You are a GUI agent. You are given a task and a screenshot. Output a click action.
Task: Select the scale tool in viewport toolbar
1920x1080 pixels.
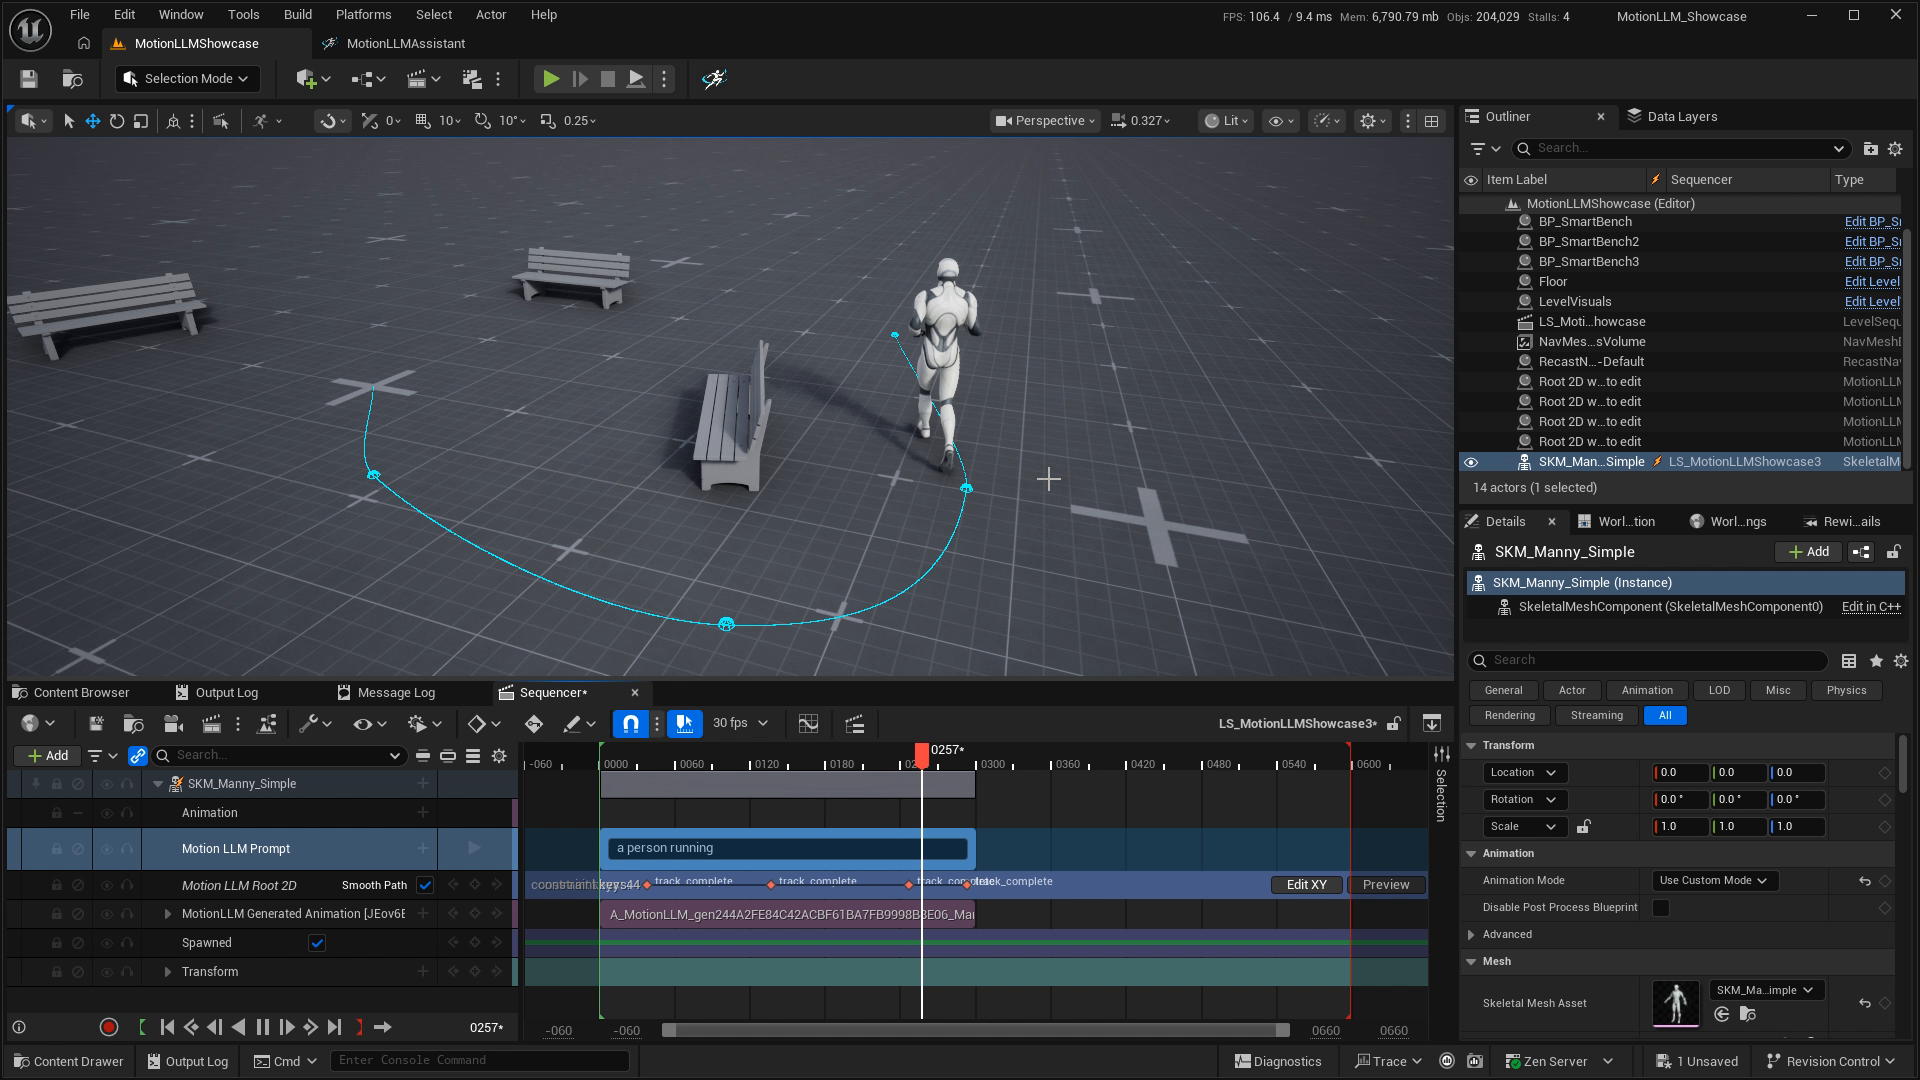pos(141,121)
